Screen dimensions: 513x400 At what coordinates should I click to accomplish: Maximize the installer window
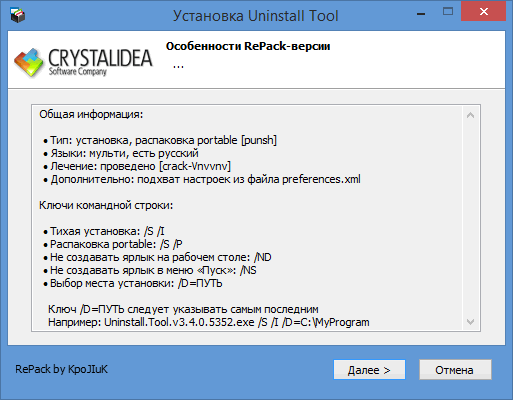[x=448, y=12]
